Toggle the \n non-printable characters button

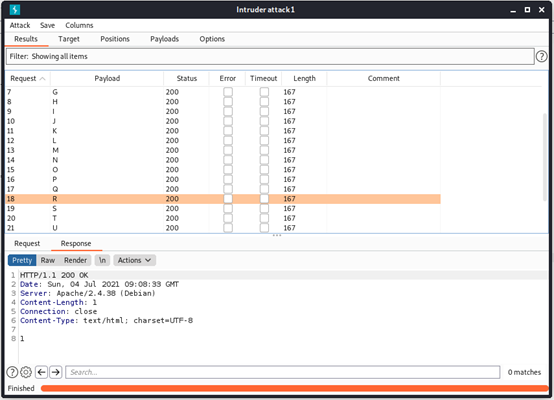click(102, 260)
